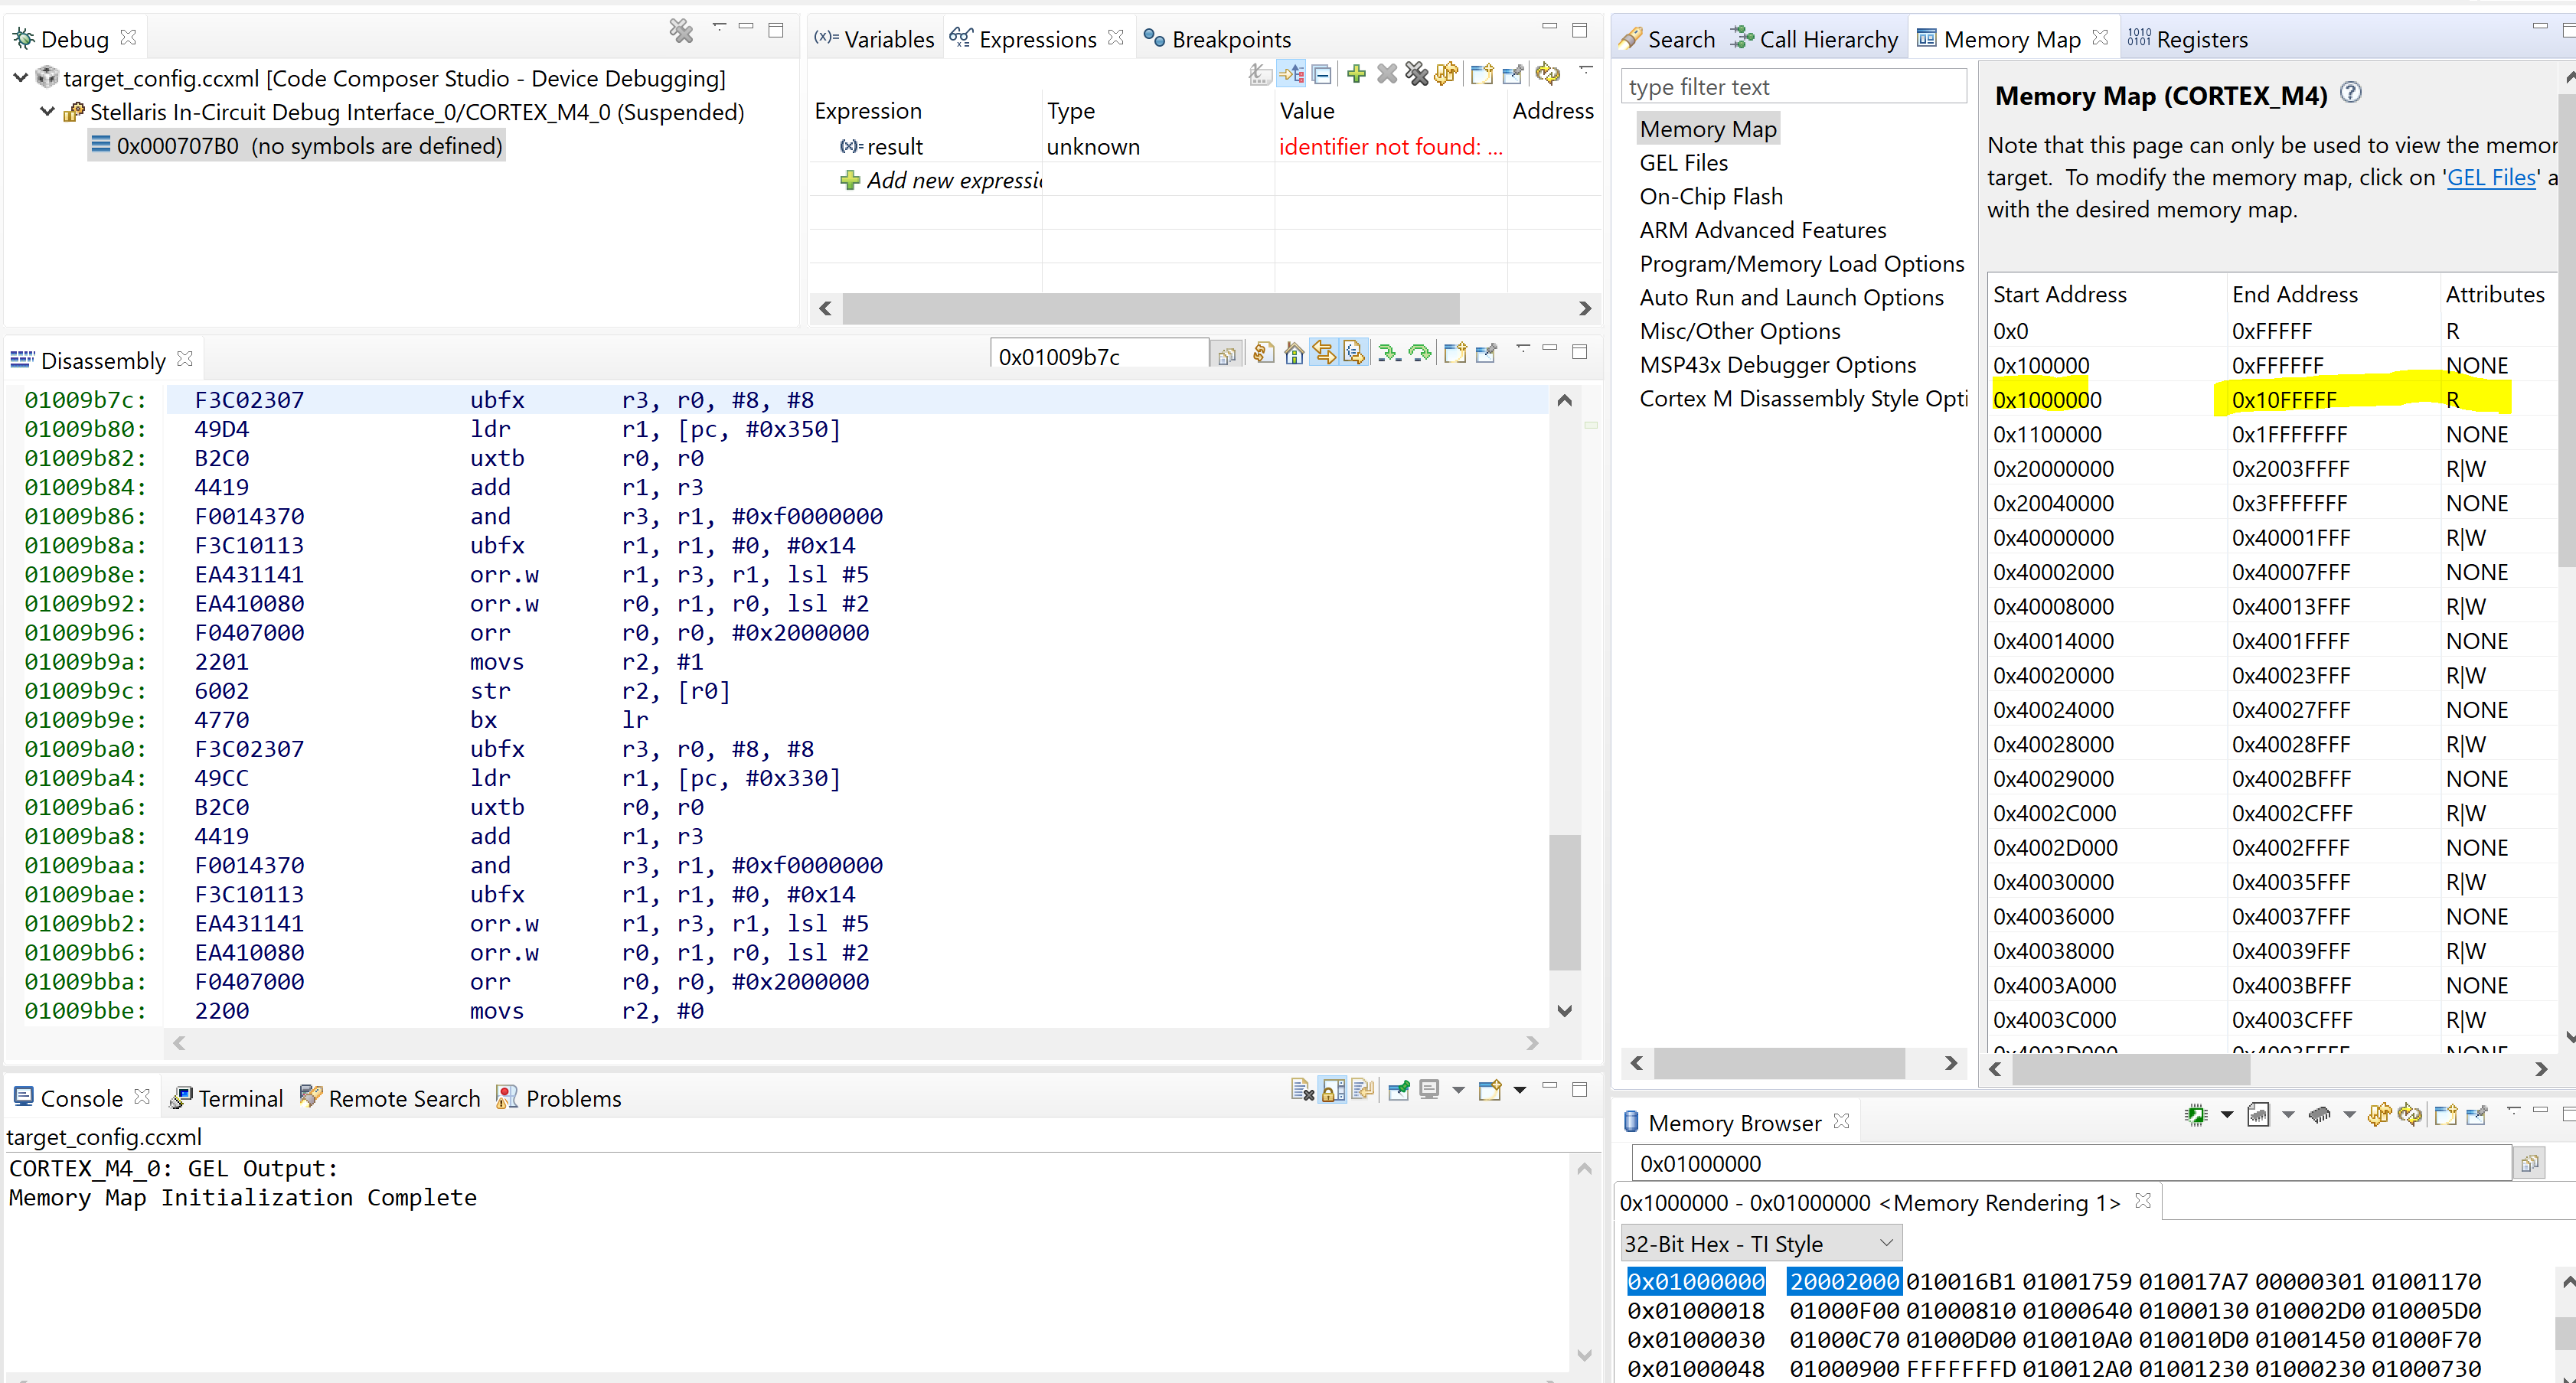Image resolution: width=2576 pixels, height=1383 pixels.
Task: Navigate to the PC home in Disassembly toolbar
Action: click(1292, 353)
